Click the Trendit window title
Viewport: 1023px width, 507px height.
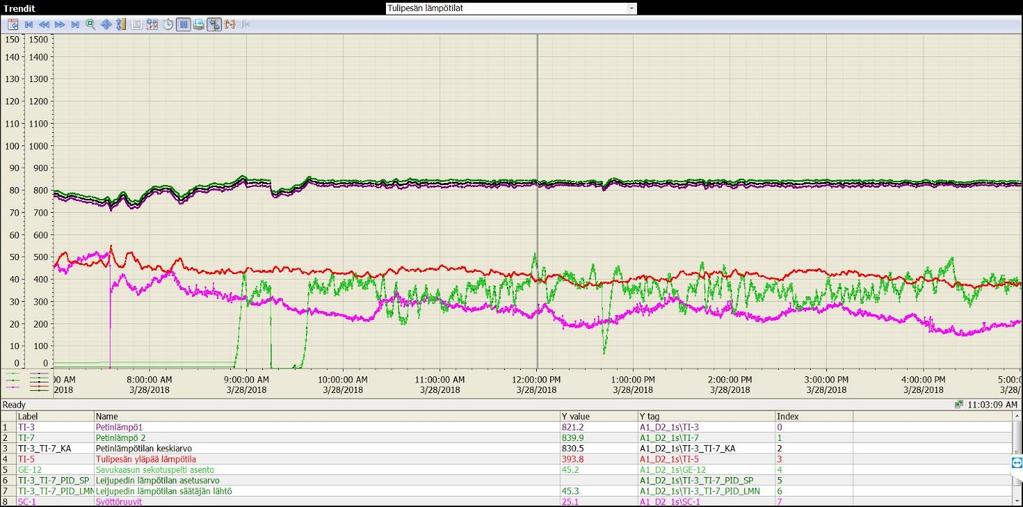tap(20, 8)
